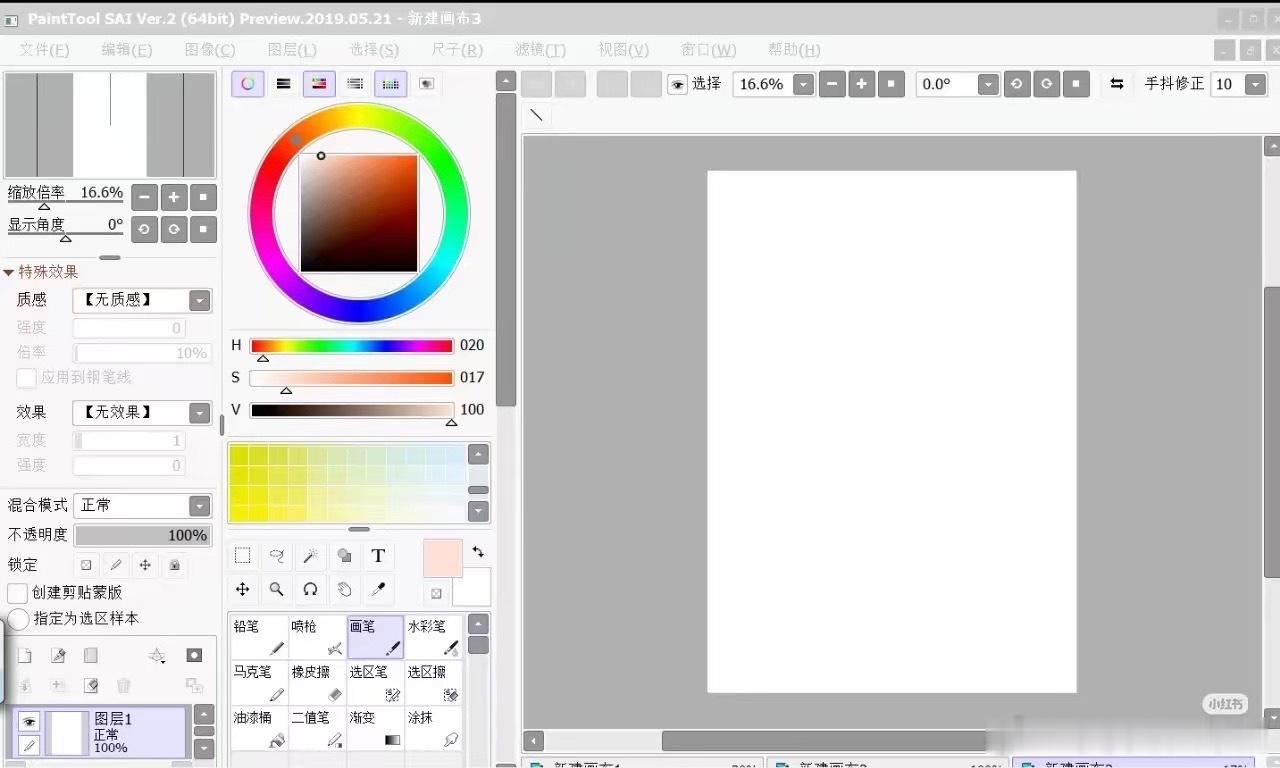This screenshot has height=768, width=1280.
Task: Zoom out using the navigator minus button
Action: pyautogui.click(x=145, y=197)
